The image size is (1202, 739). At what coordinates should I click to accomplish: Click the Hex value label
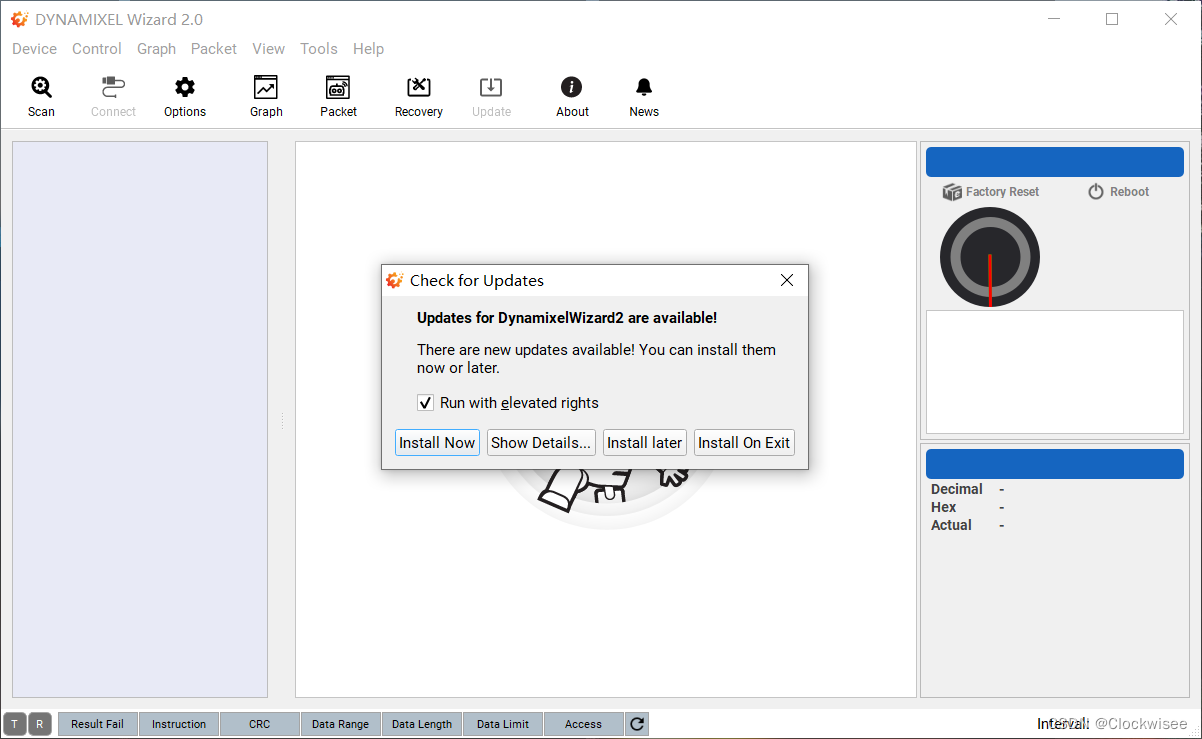point(943,507)
